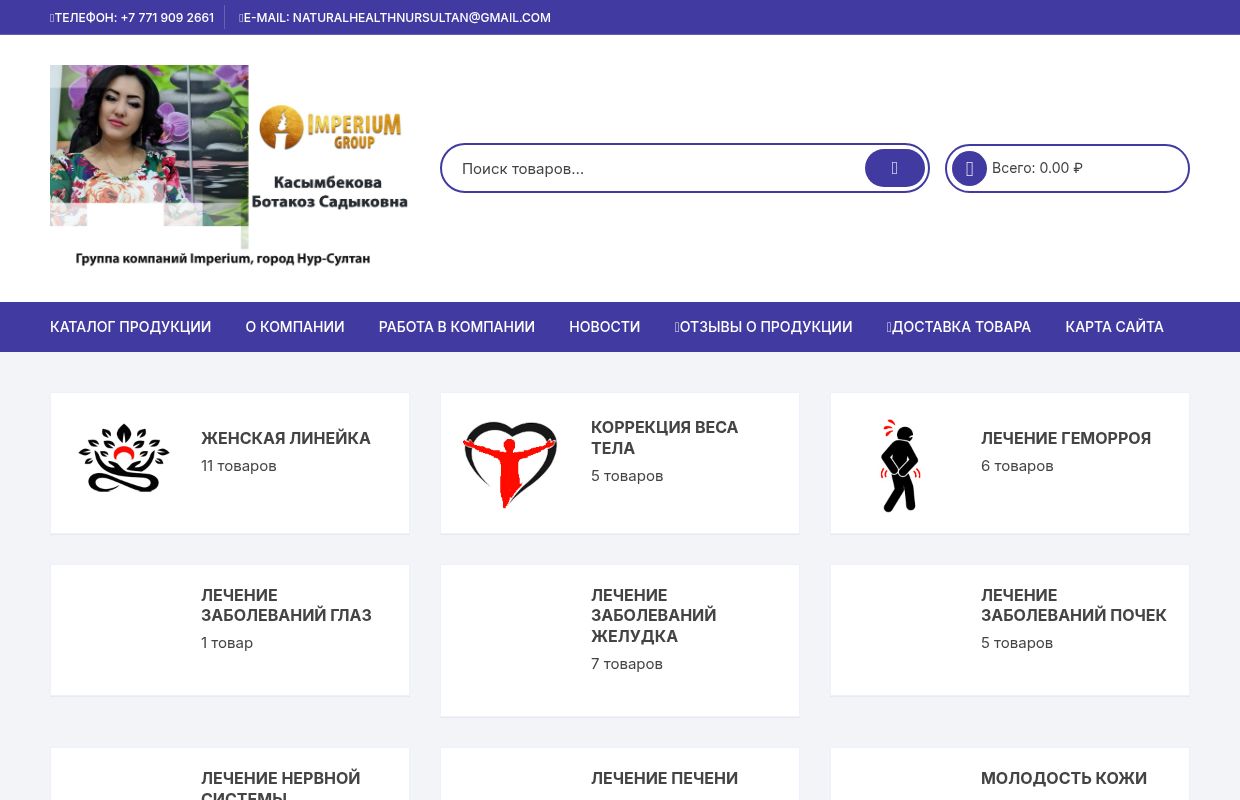Open the ЛЕЧЕНИЕ ЗАБОЛЕВАНИЙ ГЛАЗ category
Viewport: 1240px width, 800px height.
coord(286,605)
